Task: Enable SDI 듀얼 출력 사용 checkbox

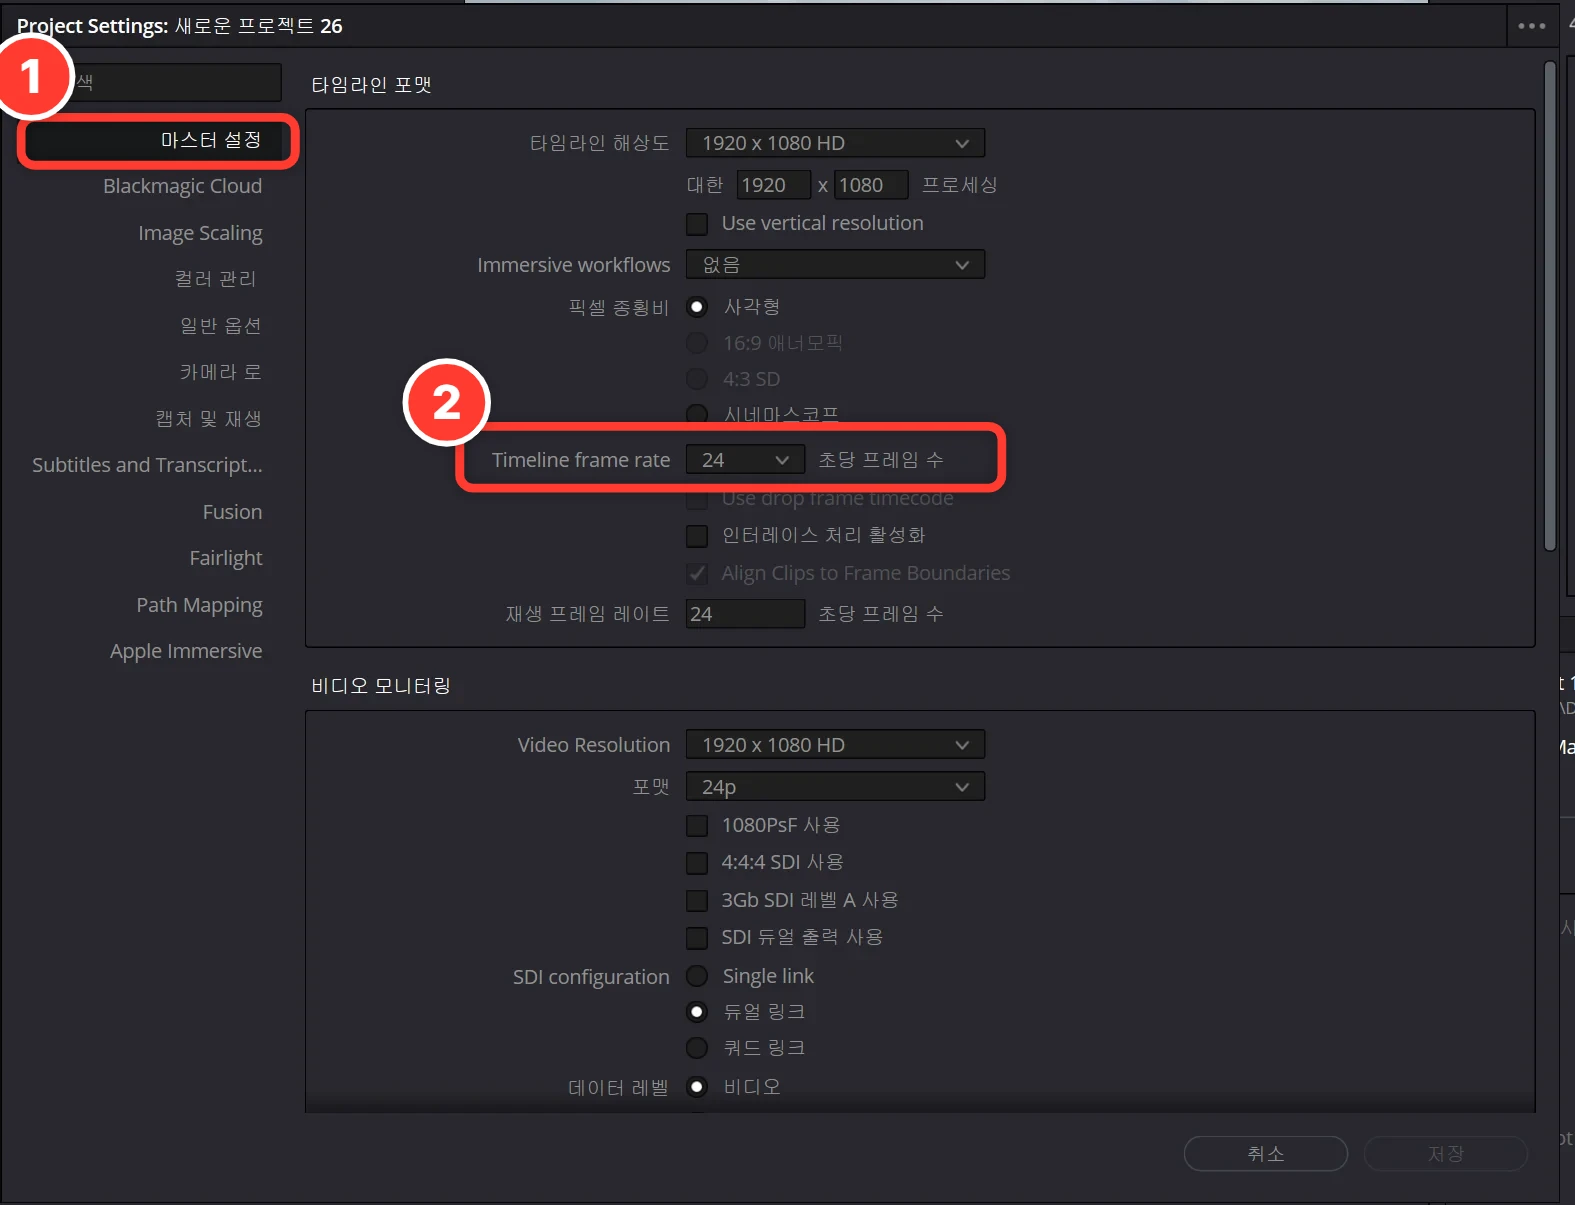Action: [697, 938]
